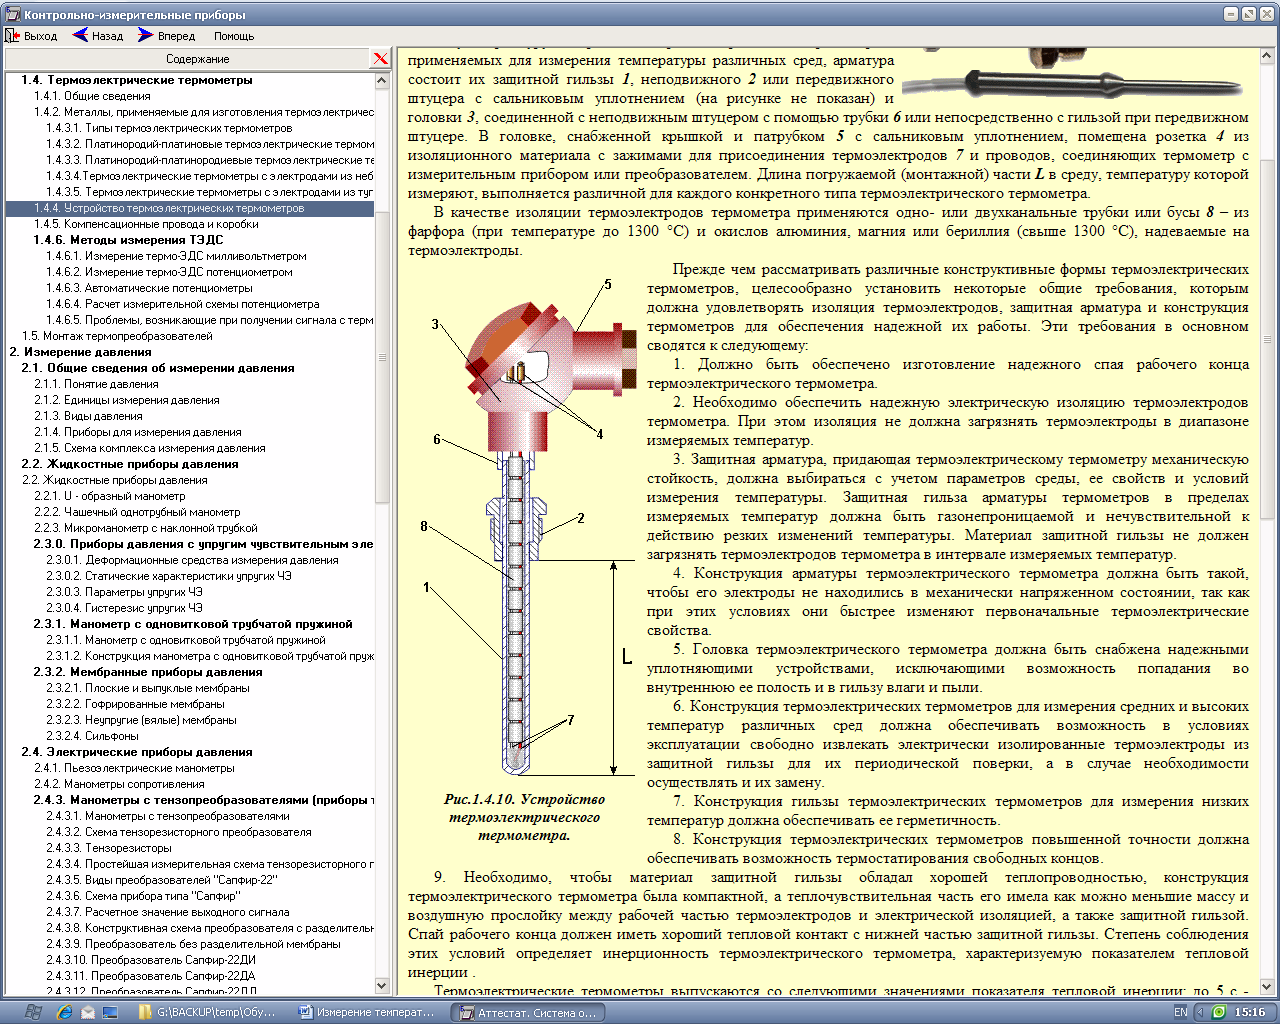1280x1024 pixels.
Task: Open 2.1.5. Схема комплекса измерения давления
Action: (x=150, y=448)
